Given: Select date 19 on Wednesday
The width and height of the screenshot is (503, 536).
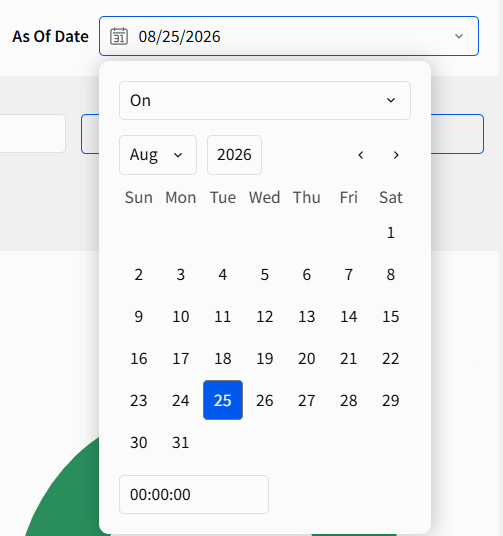Looking at the screenshot, I should click(x=265, y=358).
